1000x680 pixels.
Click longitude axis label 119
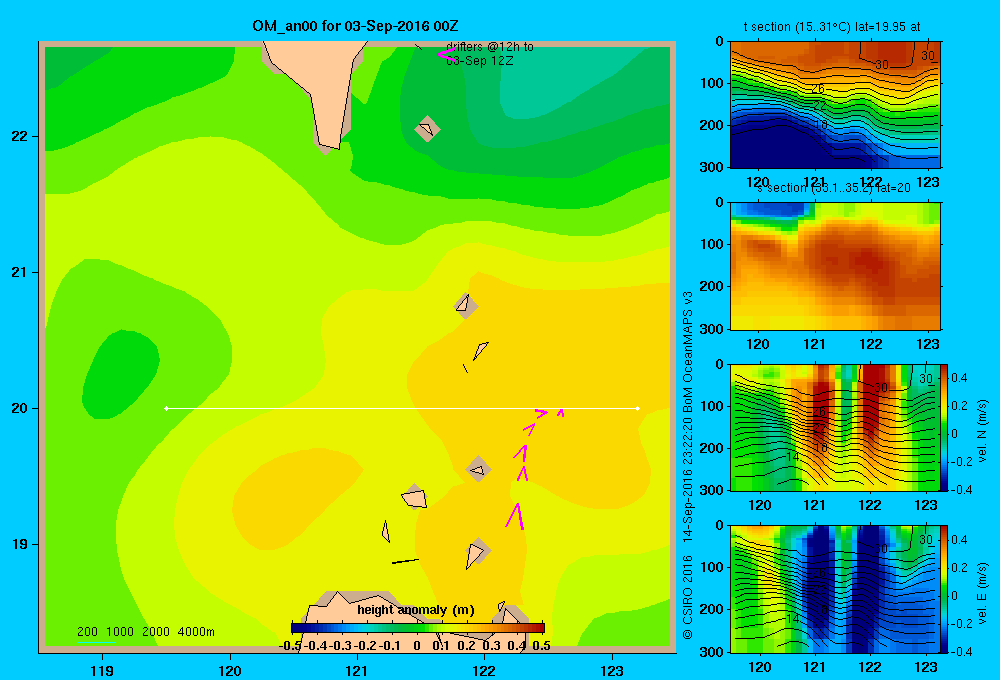click(102, 670)
